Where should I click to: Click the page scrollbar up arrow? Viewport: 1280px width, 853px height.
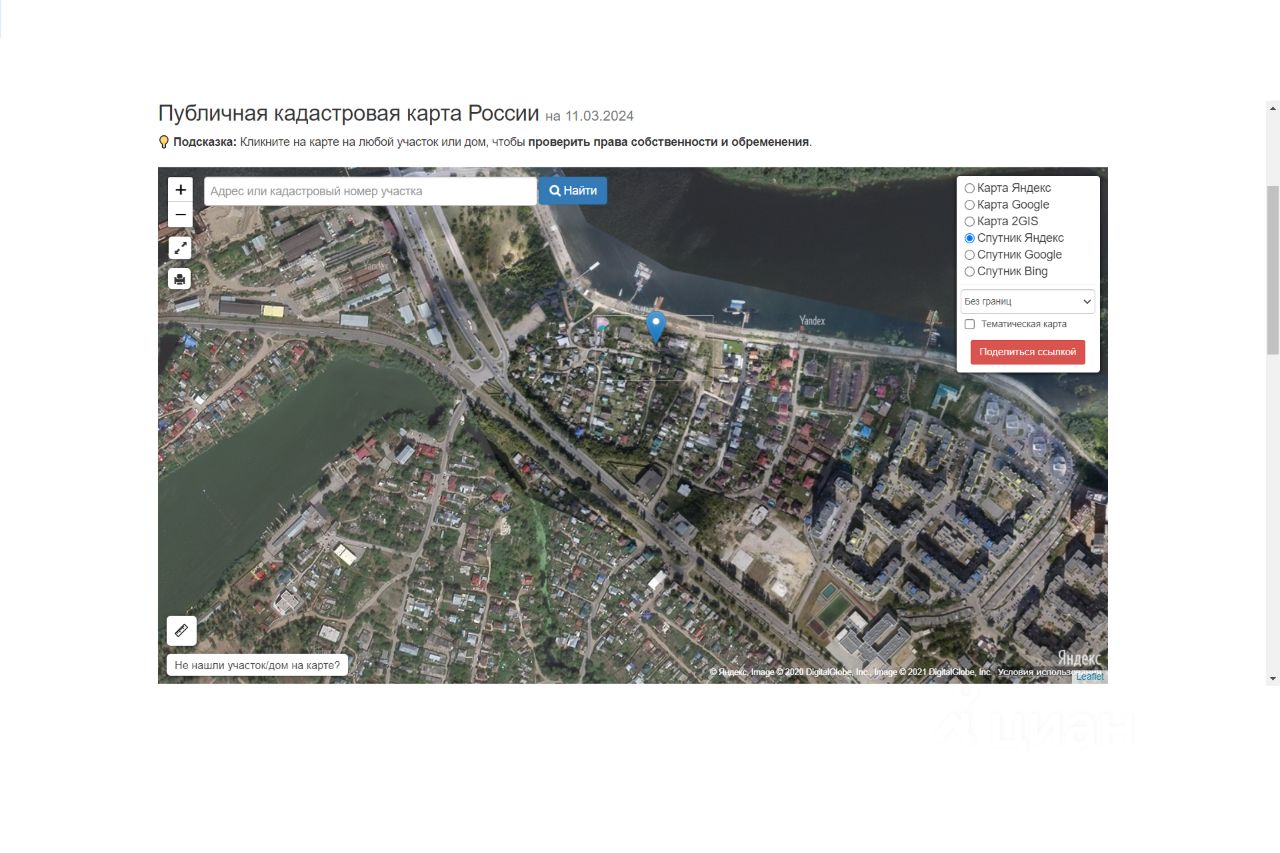1273,109
